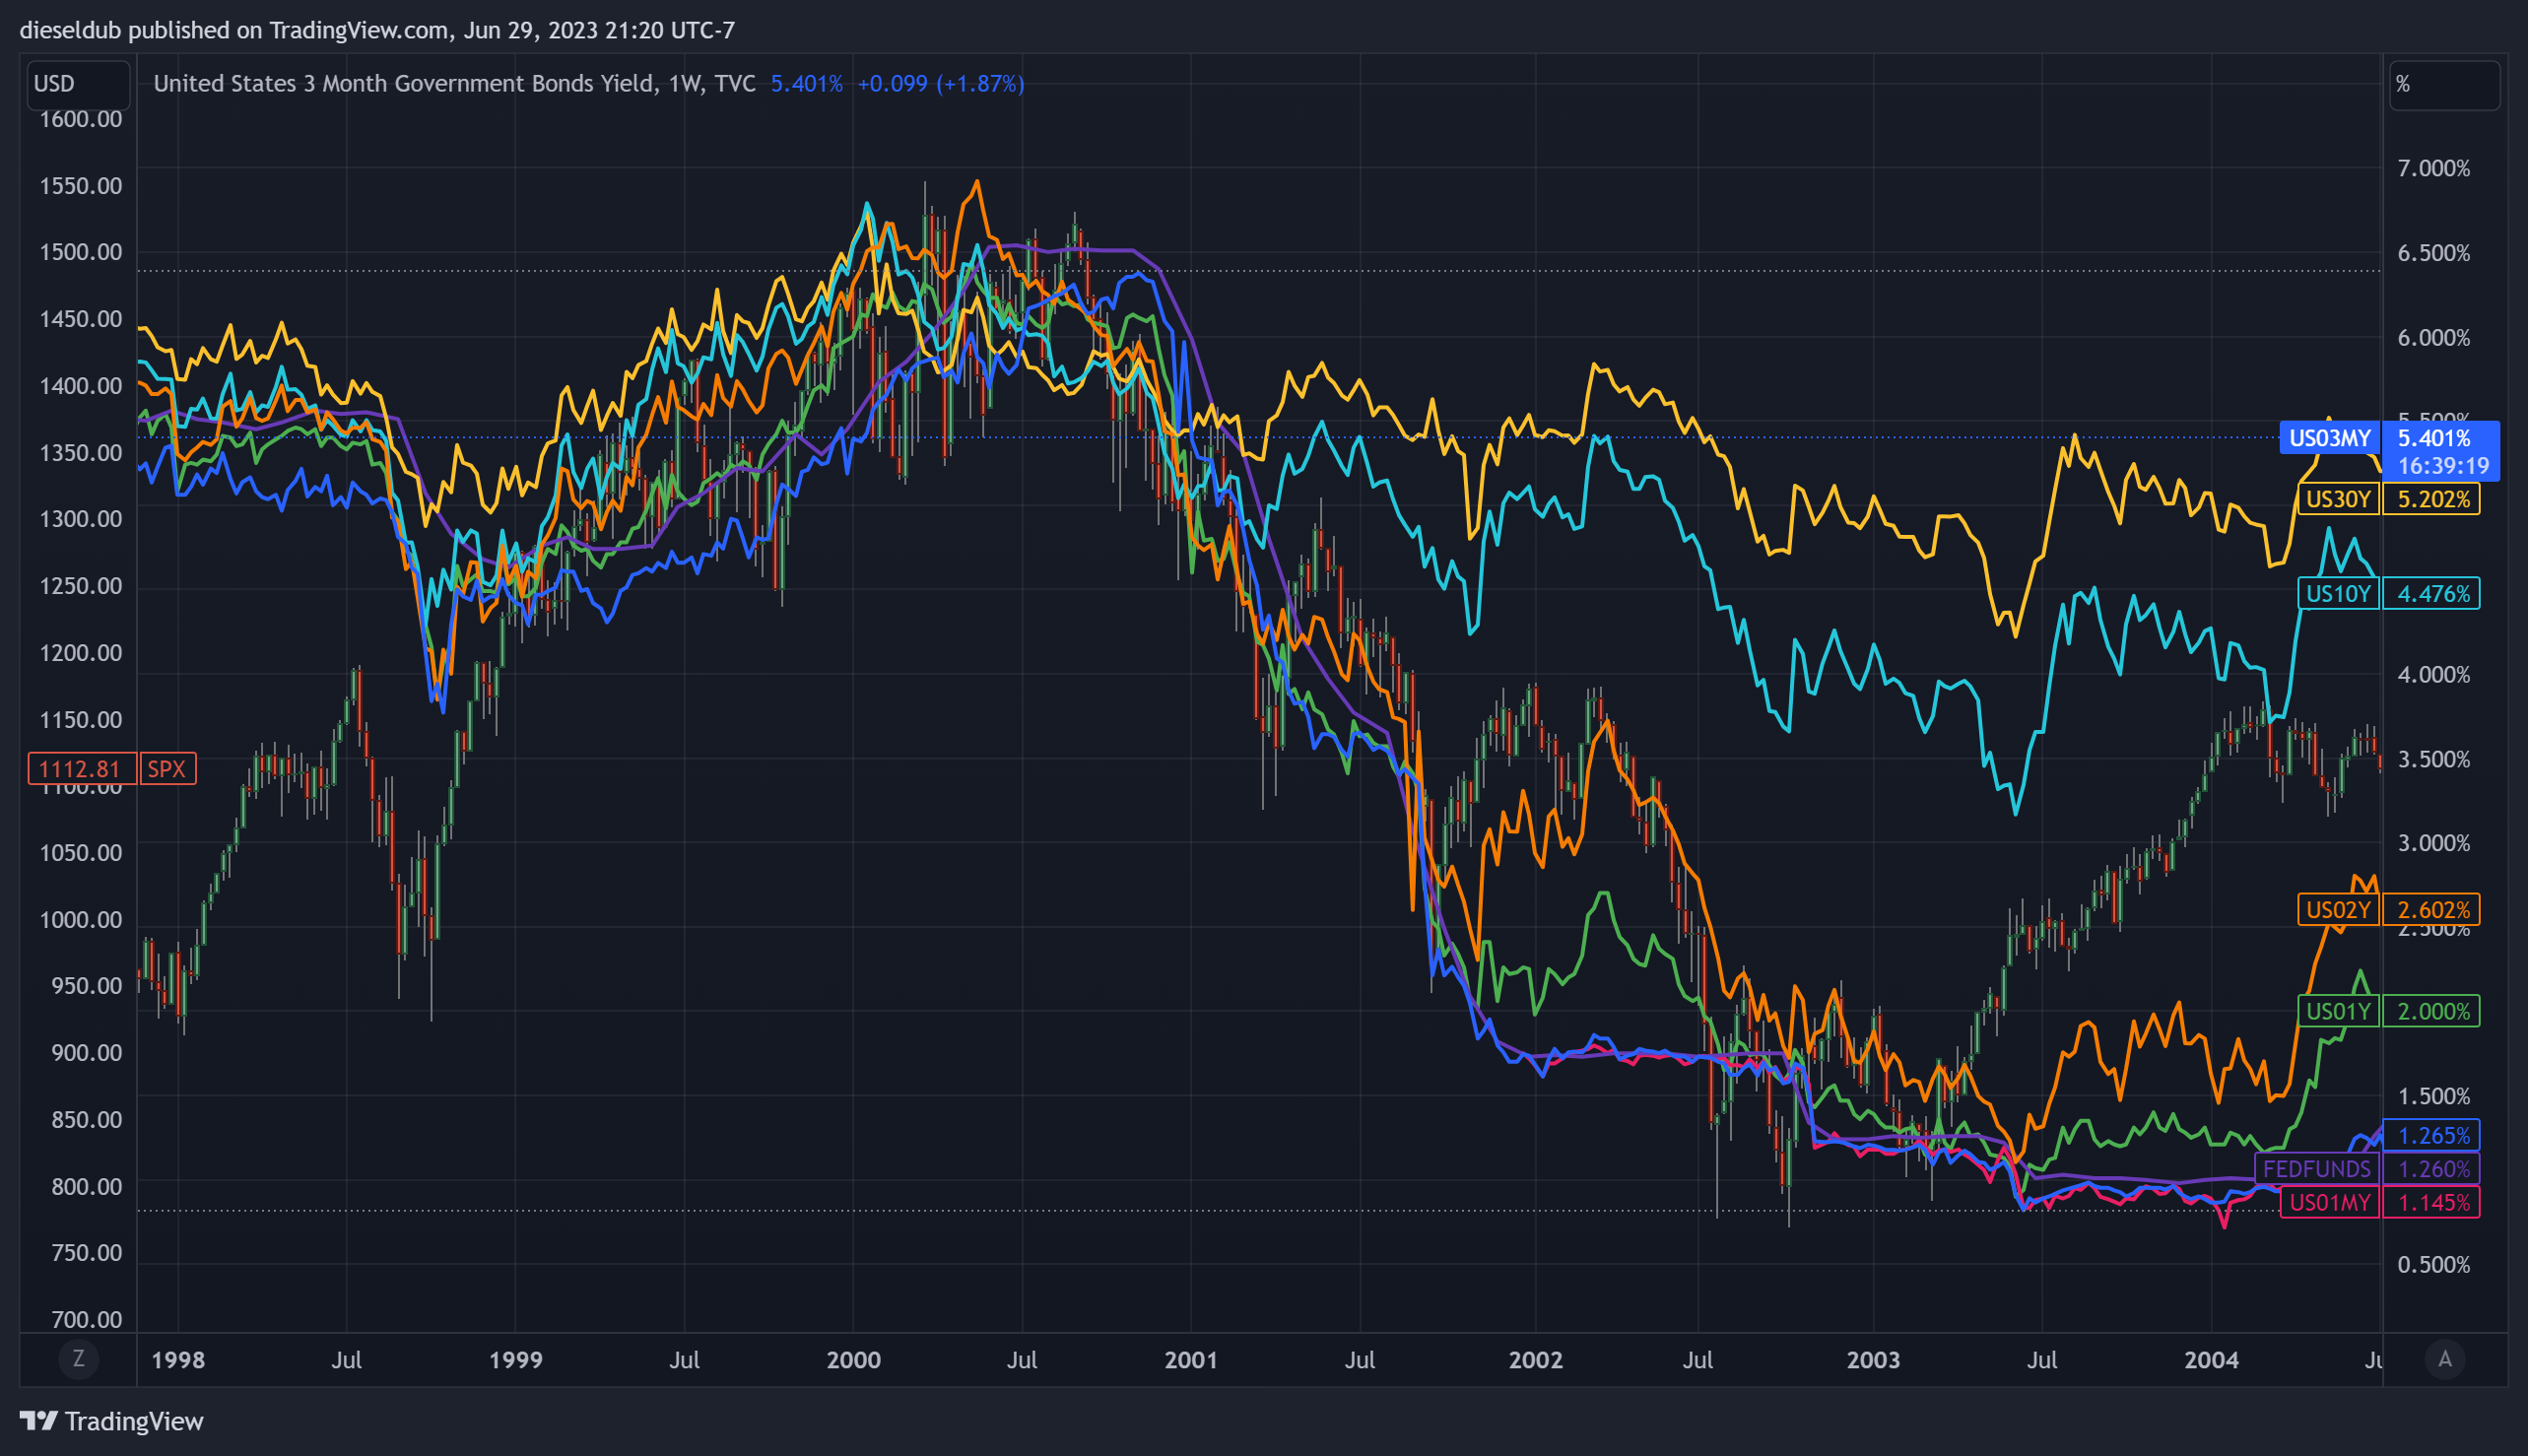Screen dimensions: 2528x1456
Task: Toggle the auto scale A button
Action: (2445, 1359)
